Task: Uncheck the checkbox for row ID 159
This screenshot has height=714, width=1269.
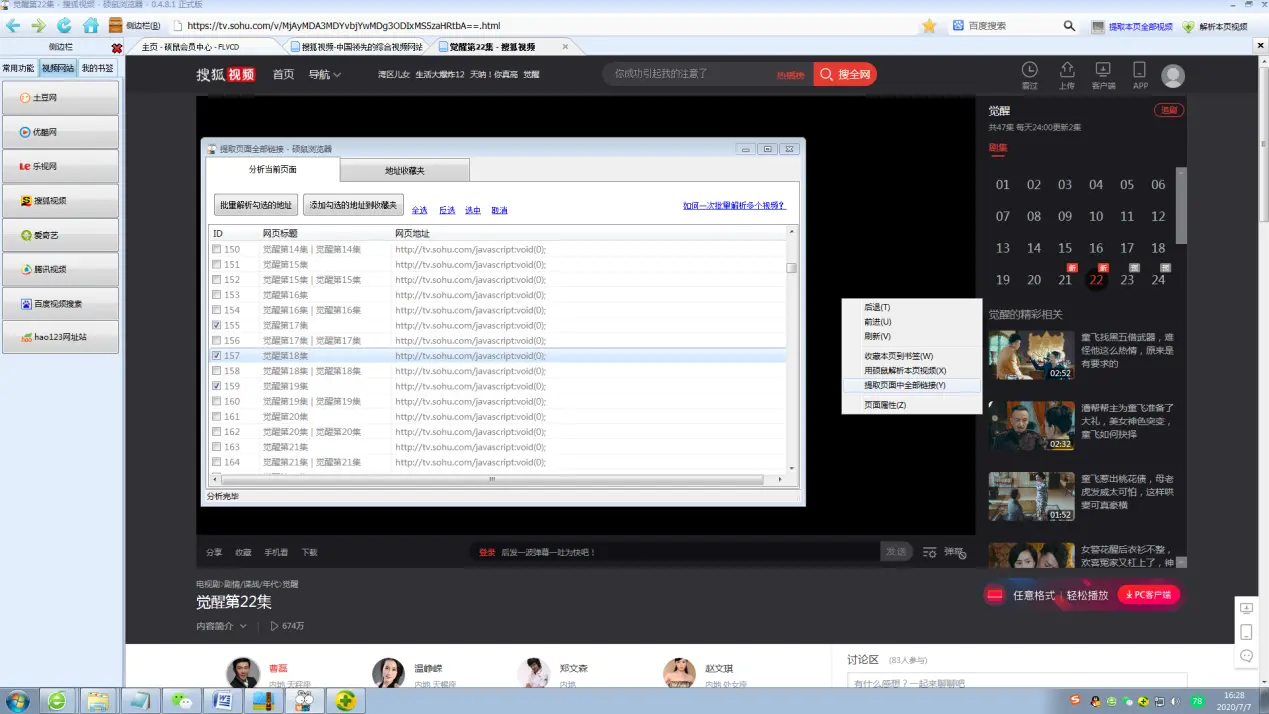Action: pos(217,386)
